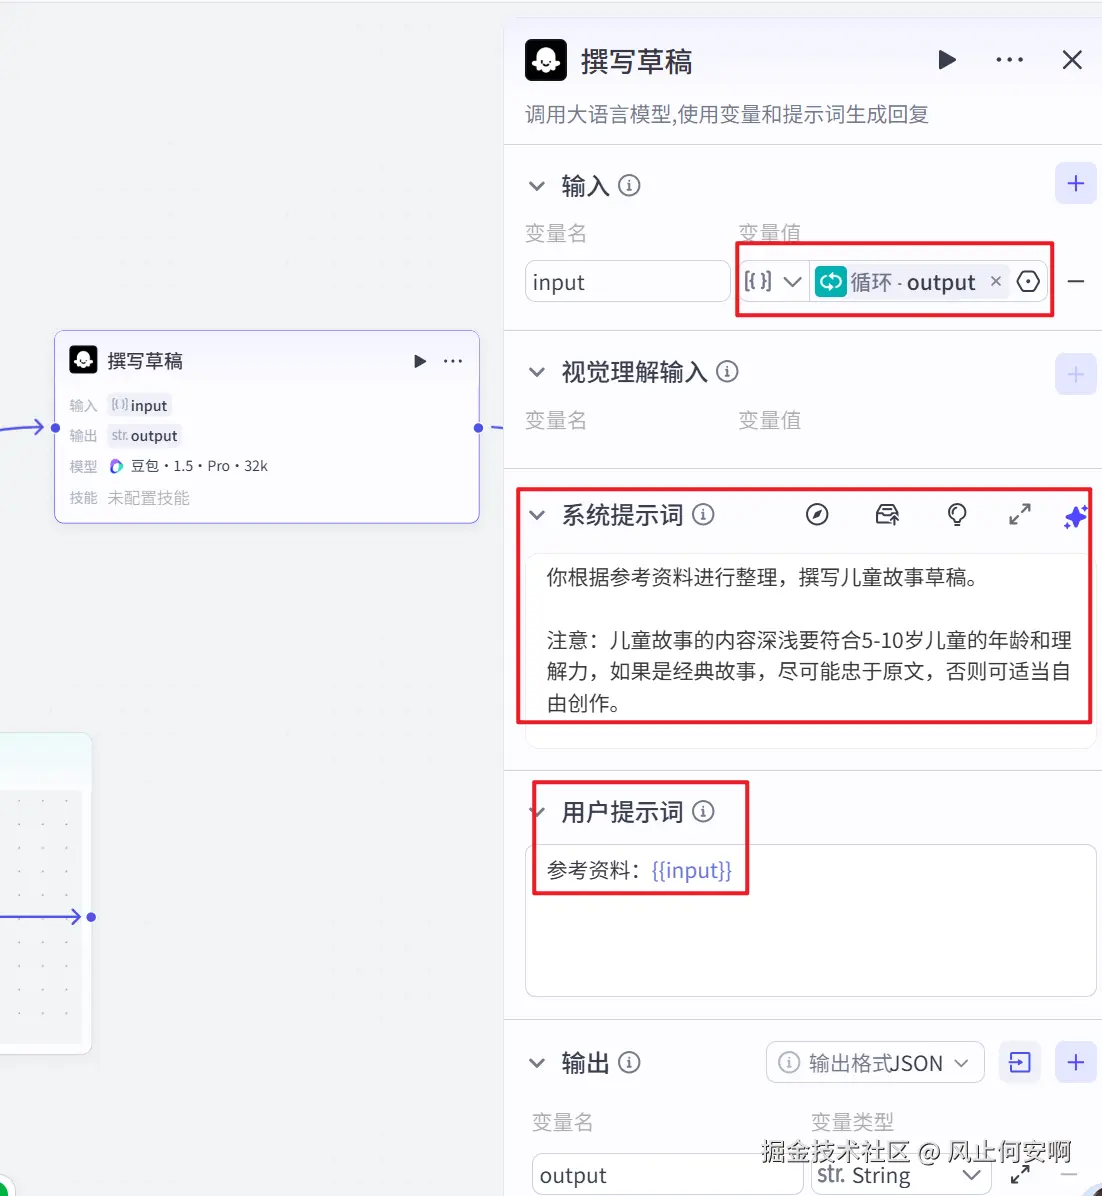This screenshot has height=1196, width=1102.
Task: Collapse the 输出 section
Action: point(537,1063)
